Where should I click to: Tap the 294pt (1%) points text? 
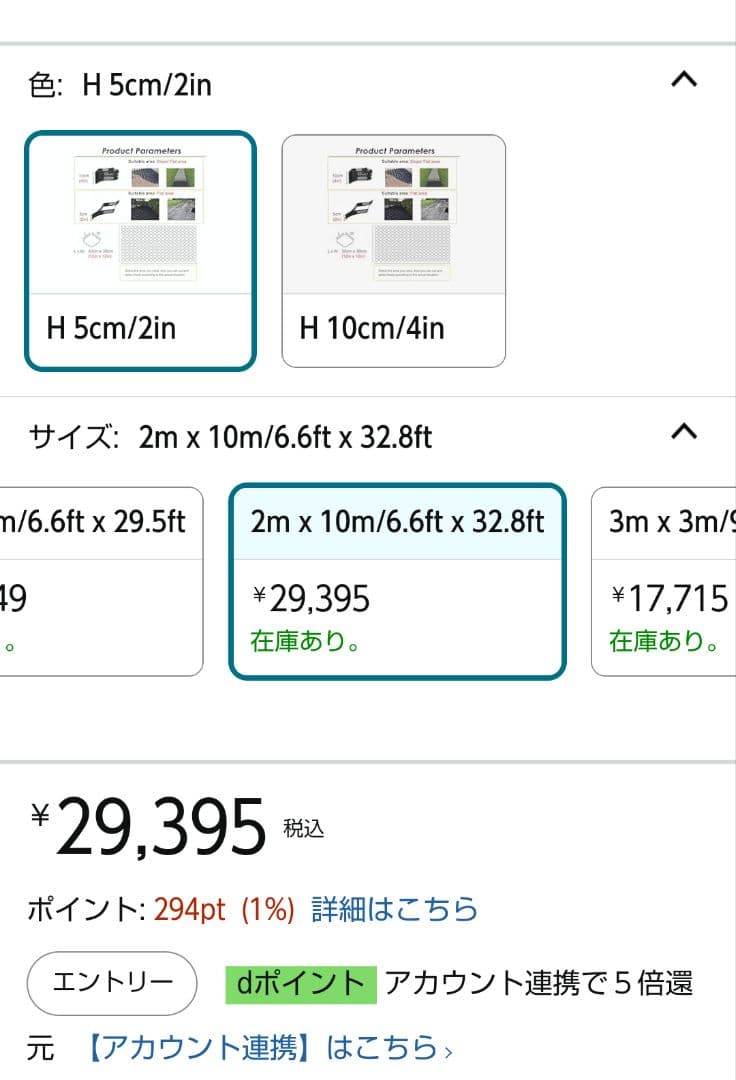tap(224, 909)
